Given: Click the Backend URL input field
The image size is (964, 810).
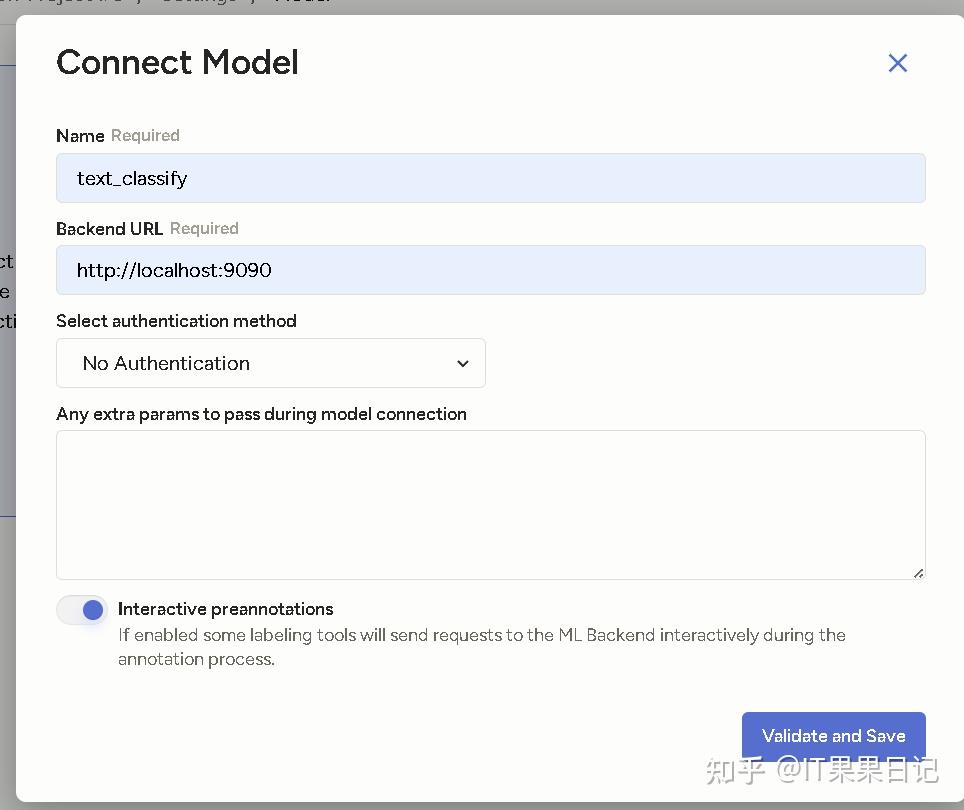Looking at the screenshot, I should tap(490, 270).
